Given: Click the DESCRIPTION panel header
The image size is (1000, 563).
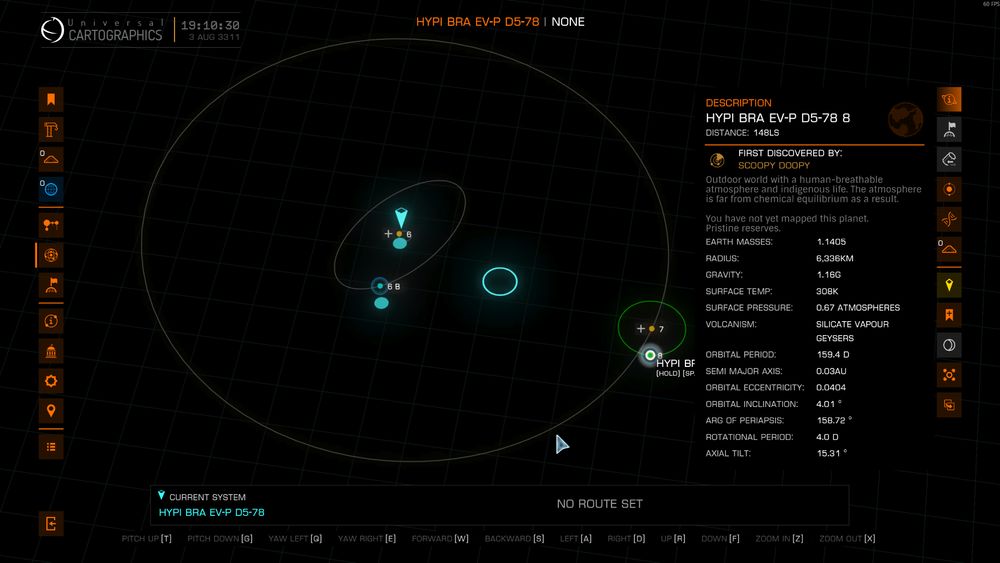Looking at the screenshot, I should tap(739, 103).
